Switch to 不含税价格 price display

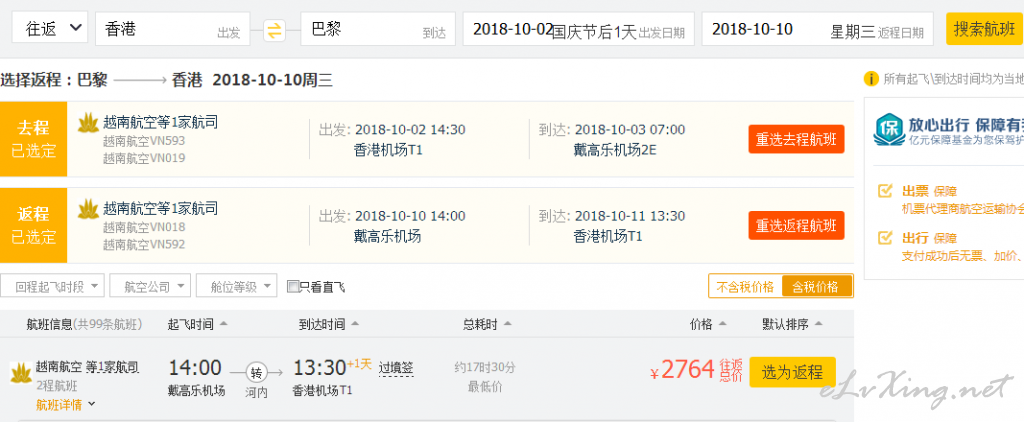pyautogui.click(x=745, y=286)
